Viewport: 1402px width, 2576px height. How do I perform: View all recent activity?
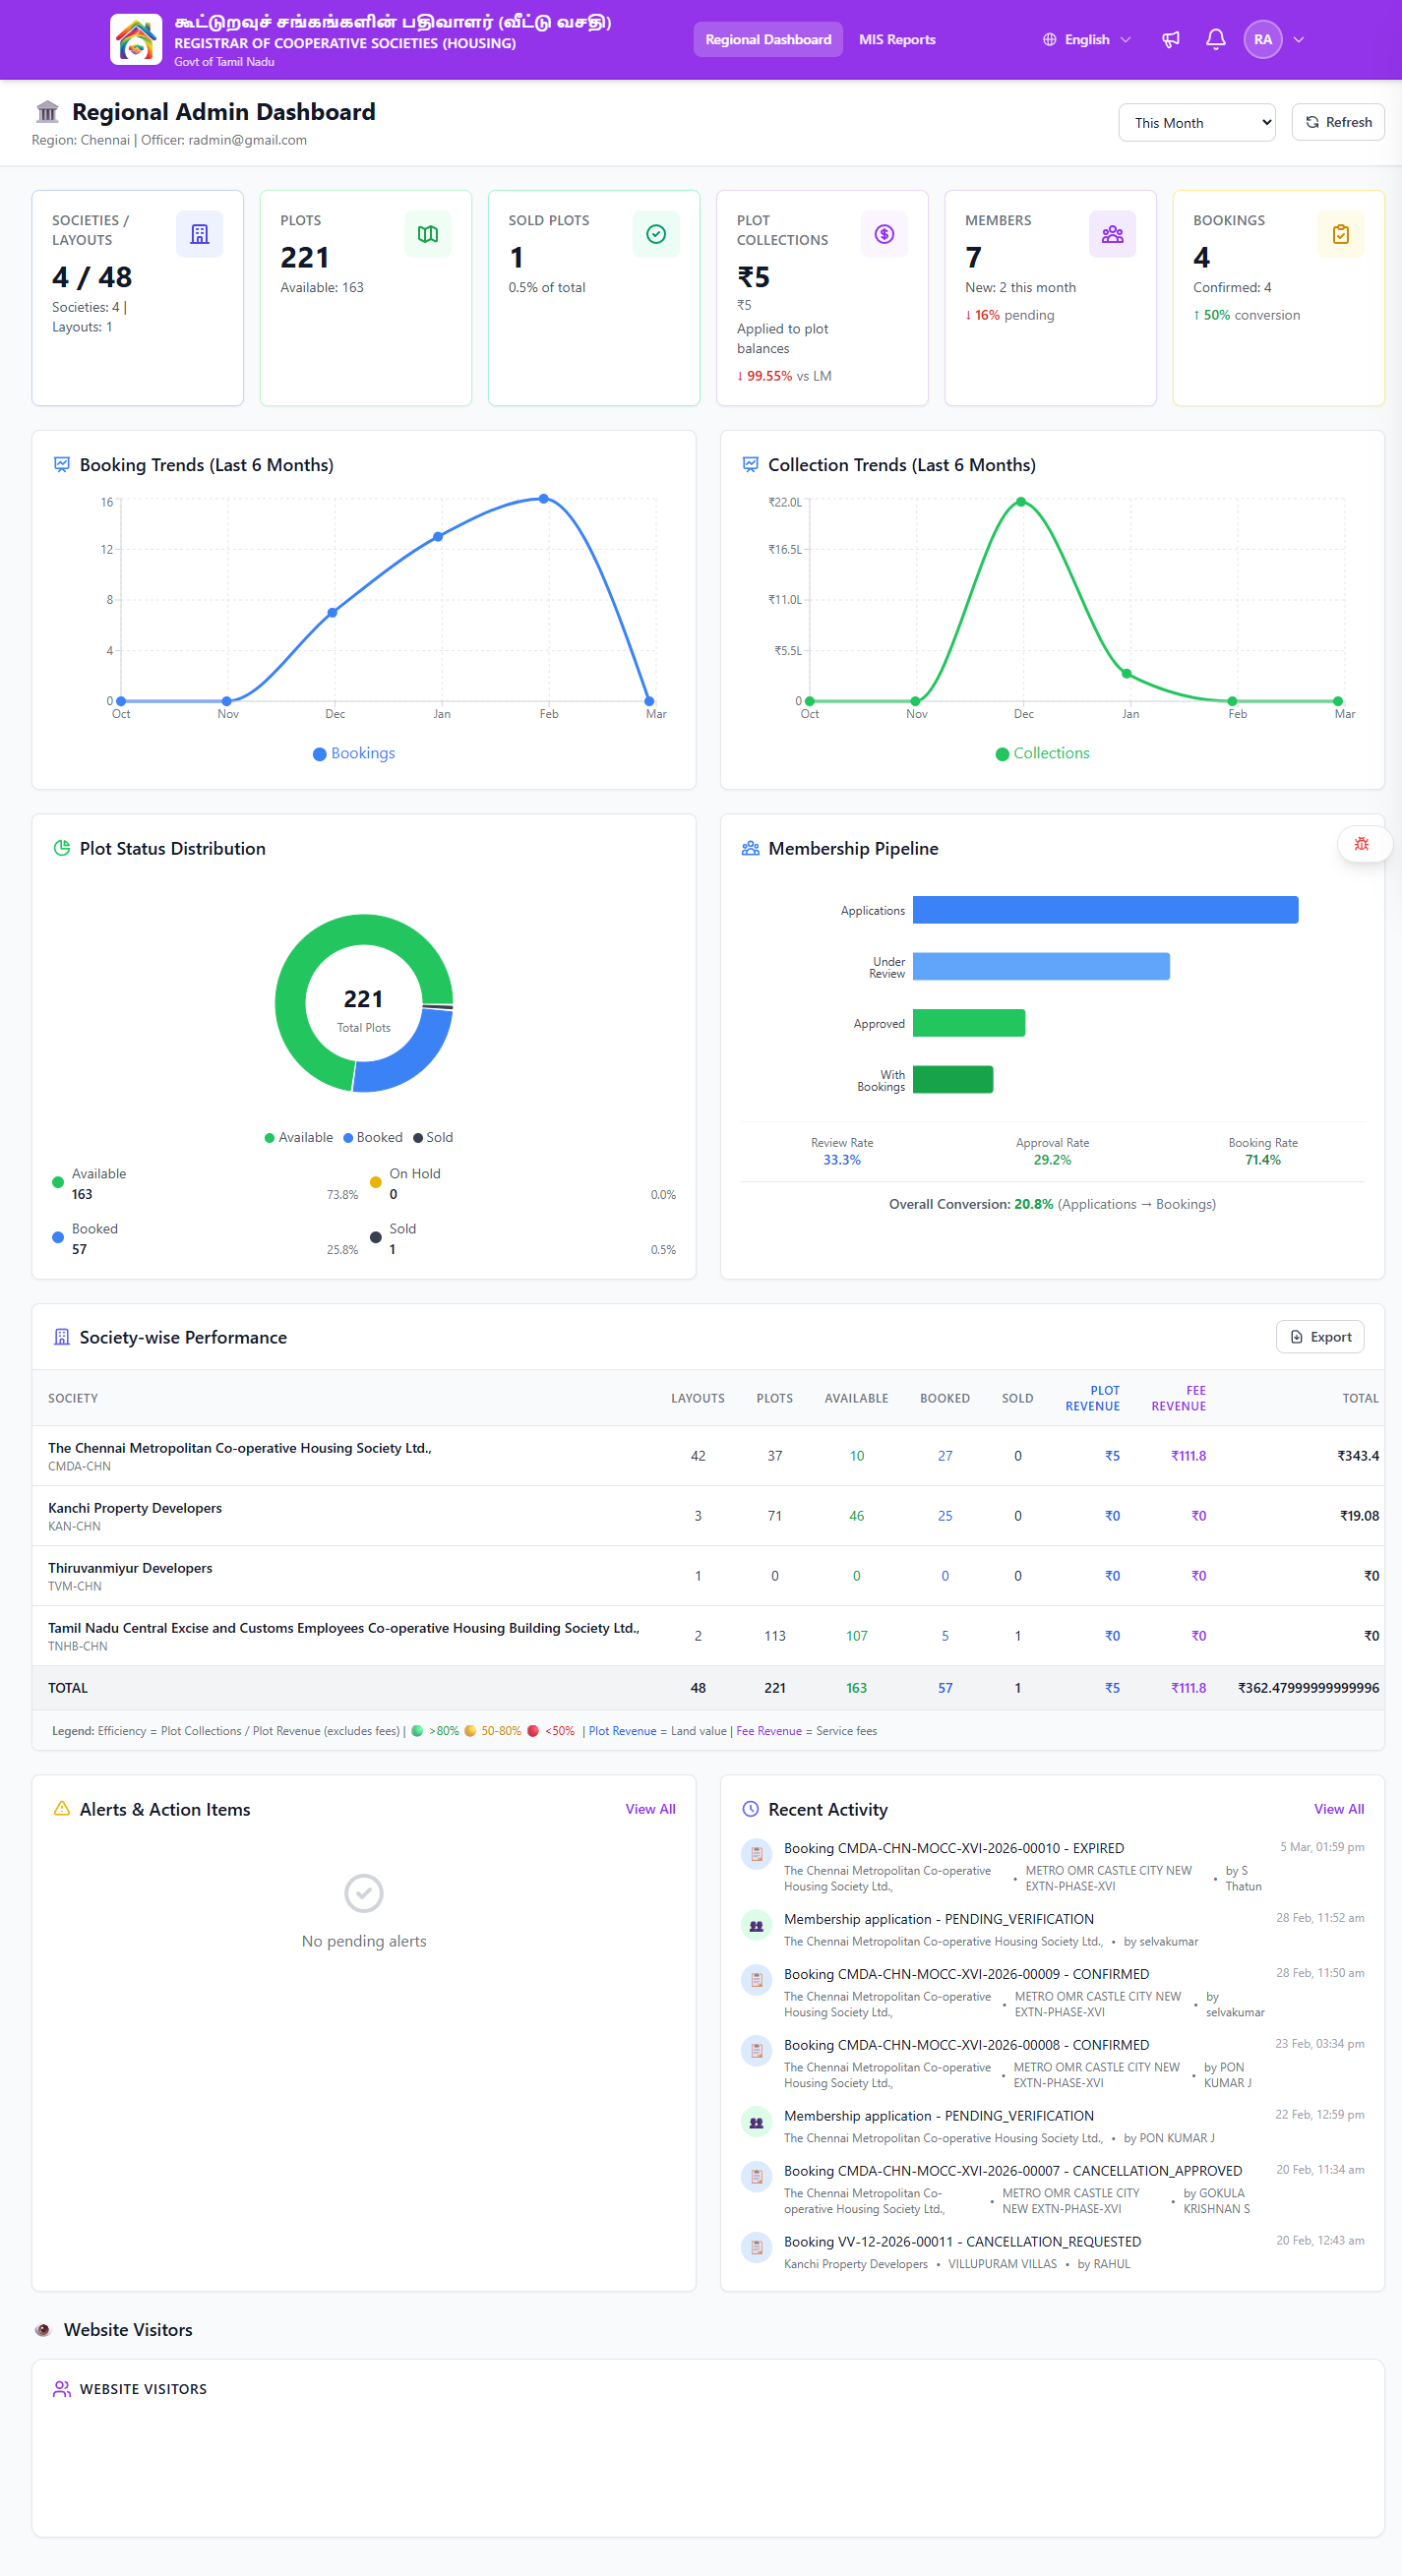(x=1339, y=1809)
